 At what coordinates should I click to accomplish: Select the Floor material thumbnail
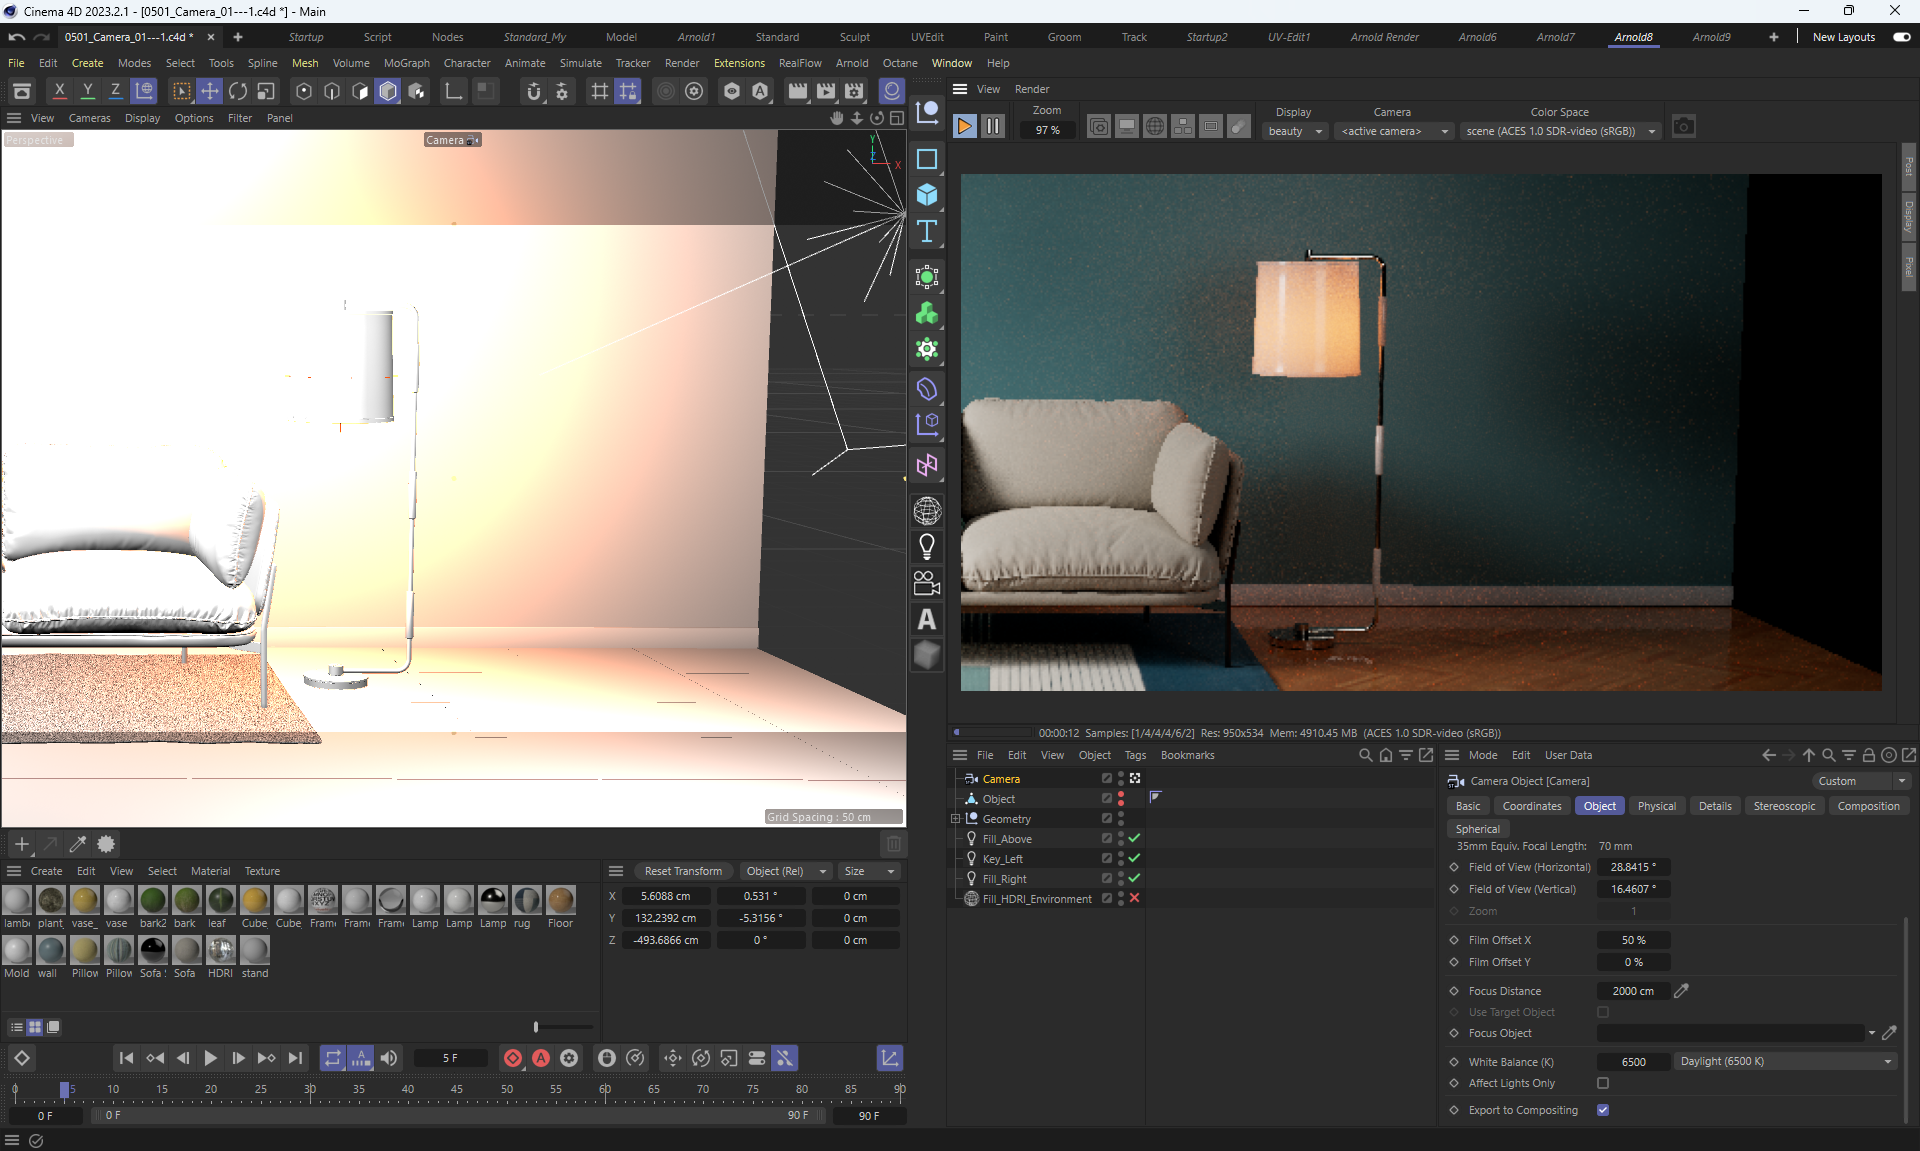(x=561, y=900)
